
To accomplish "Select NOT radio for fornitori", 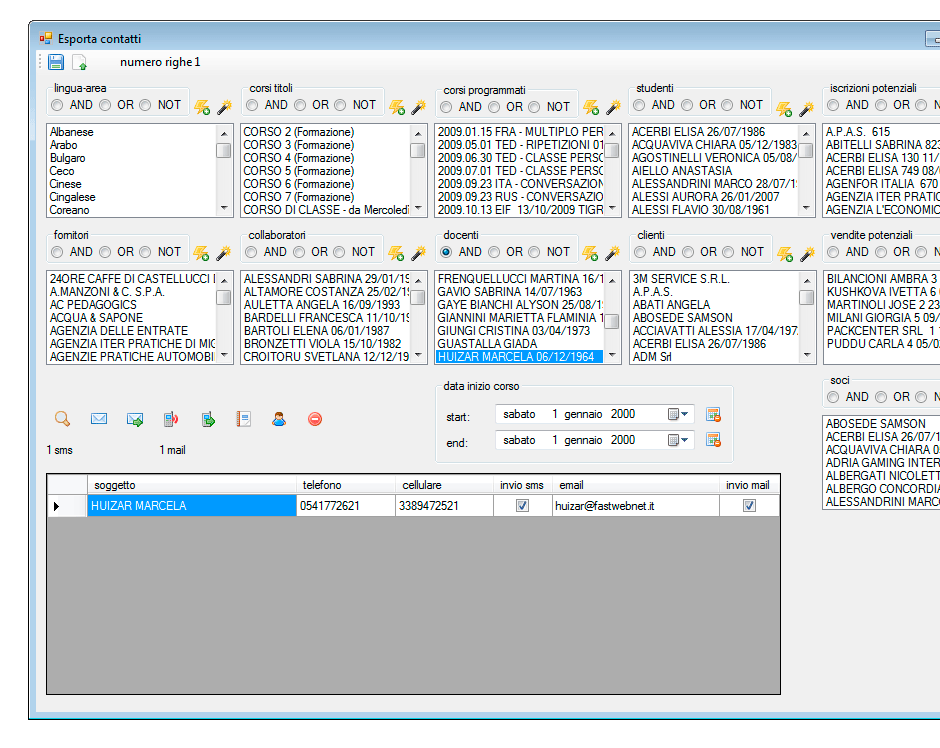I will pyautogui.click(x=145, y=252).
